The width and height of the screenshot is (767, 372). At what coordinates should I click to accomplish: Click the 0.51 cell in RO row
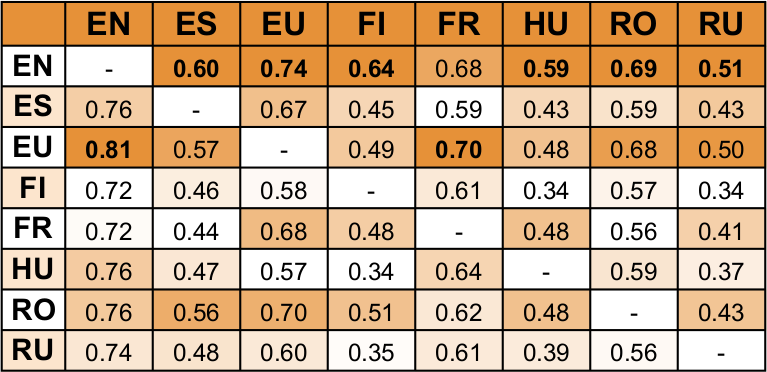click(371, 310)
